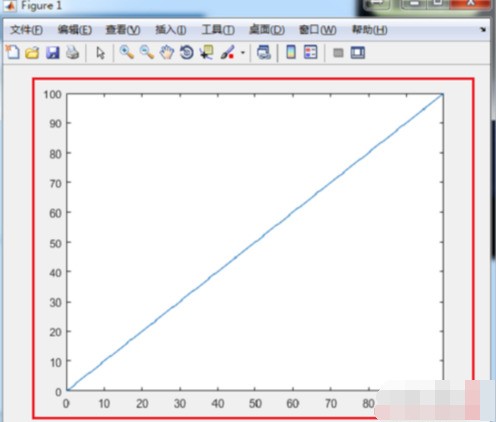Toggle the Brush data tool
Image resolution: width=496 pixels, height=422 pixels.
pos(227,53)
